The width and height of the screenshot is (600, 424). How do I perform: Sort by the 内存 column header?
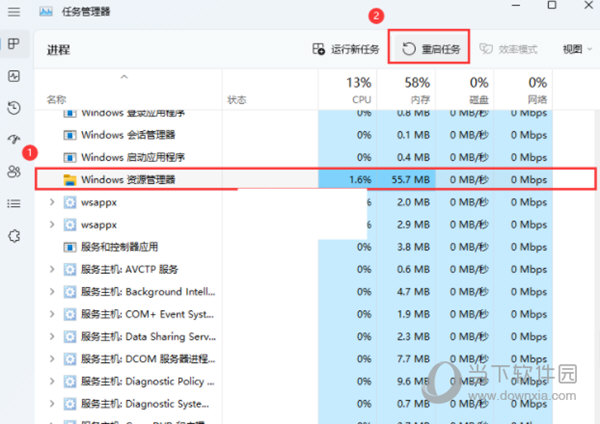tap(406, 90)
